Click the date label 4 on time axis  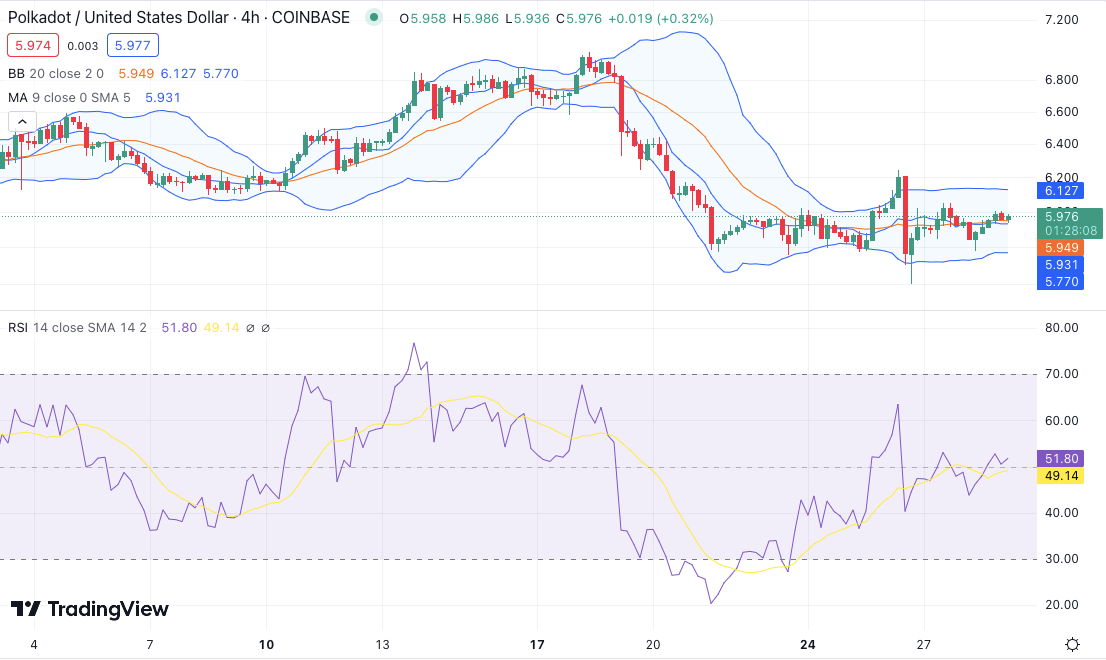(x=34, y=644)
